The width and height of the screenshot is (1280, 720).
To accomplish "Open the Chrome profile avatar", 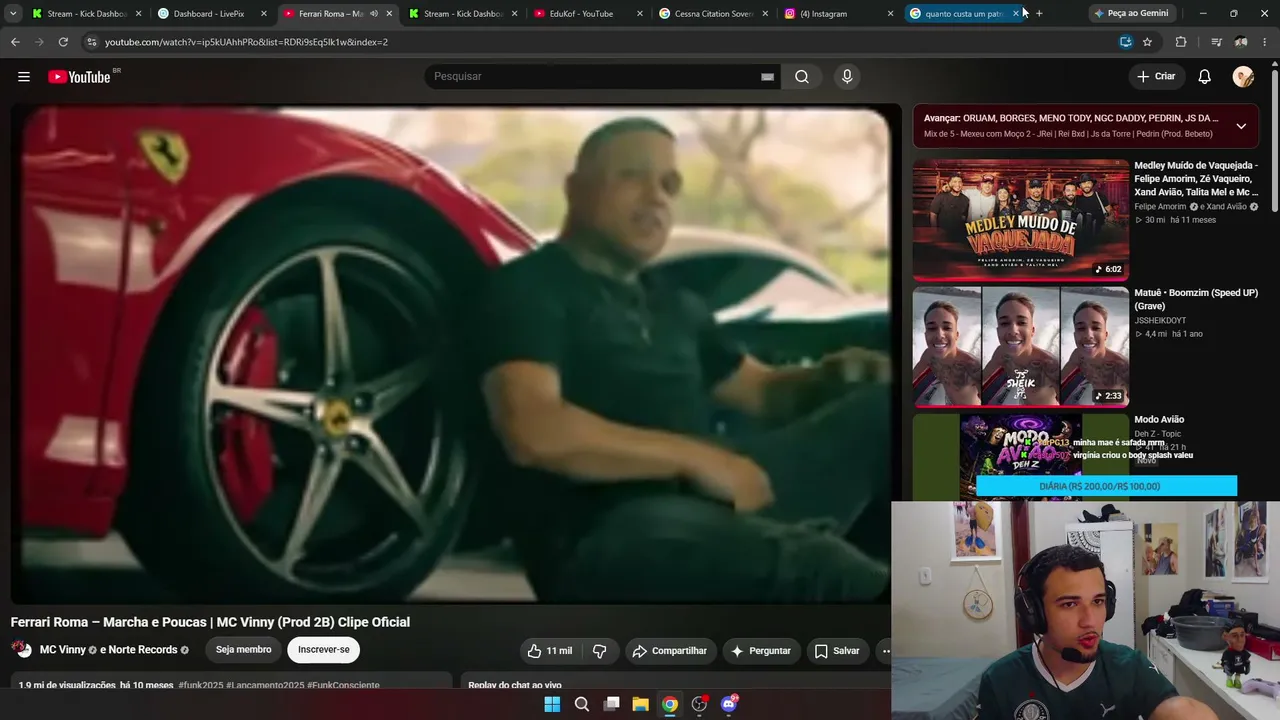I will (x=1241, y=42).
